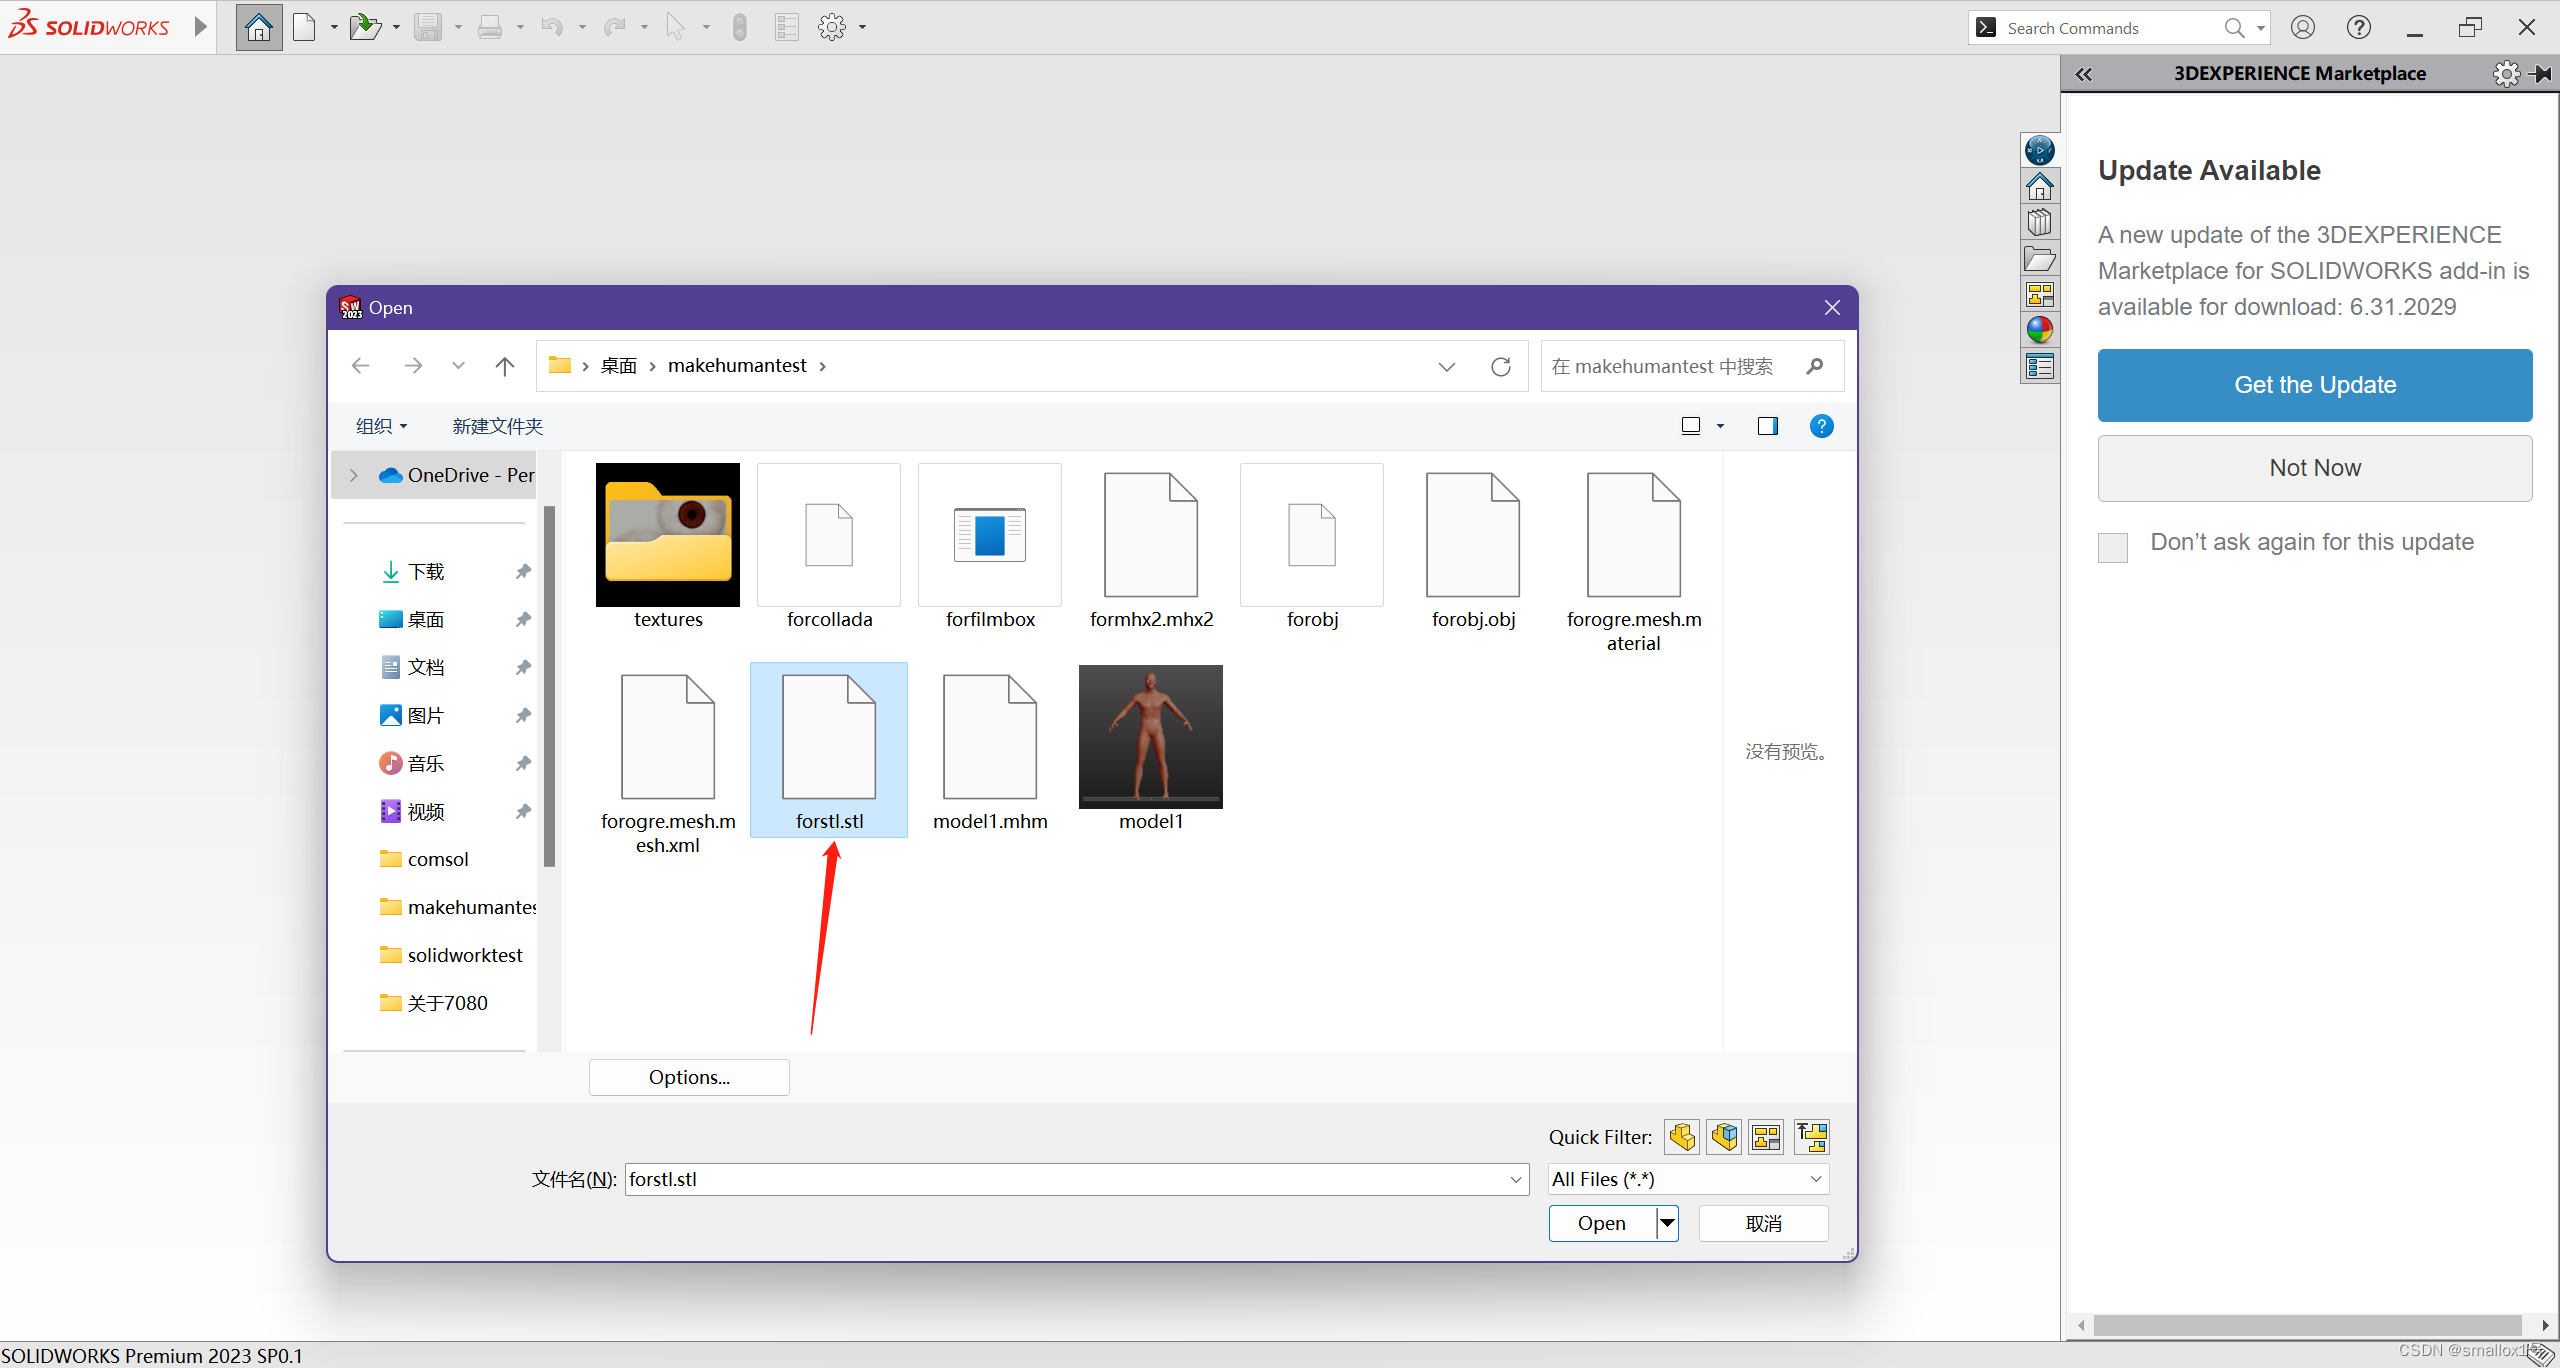Open a new document via the New icon
Image resolution: width=2560 pixels, height=1368 pixels.
tap(306, 27)
